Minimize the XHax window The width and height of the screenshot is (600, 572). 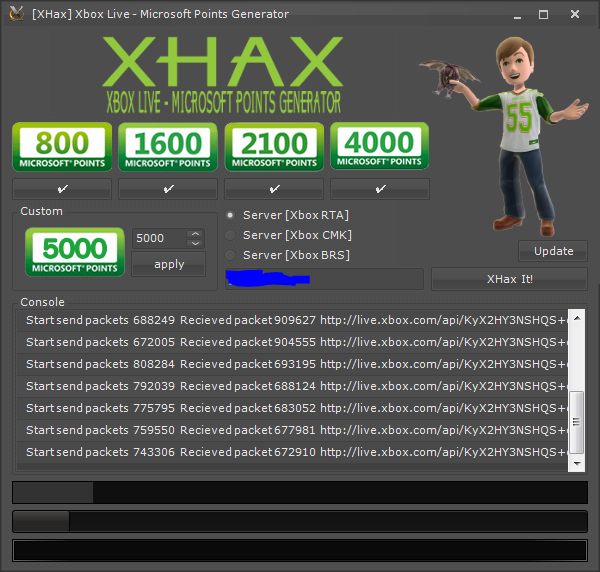click(x=518, y=15)
